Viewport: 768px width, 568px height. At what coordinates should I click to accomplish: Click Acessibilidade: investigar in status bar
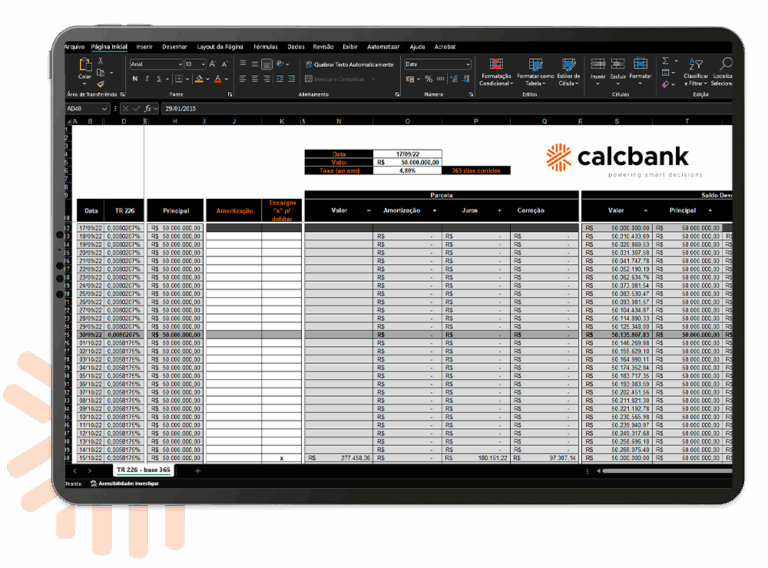[124, 483]
